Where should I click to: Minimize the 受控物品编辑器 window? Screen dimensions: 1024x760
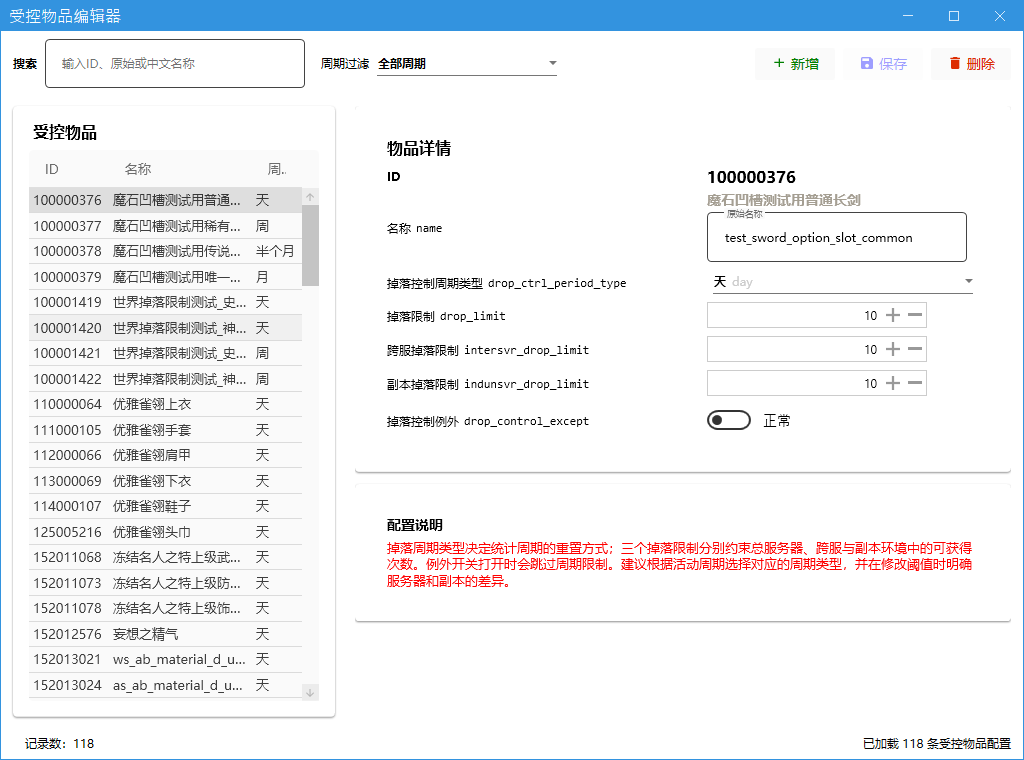(x=908, y=16)
